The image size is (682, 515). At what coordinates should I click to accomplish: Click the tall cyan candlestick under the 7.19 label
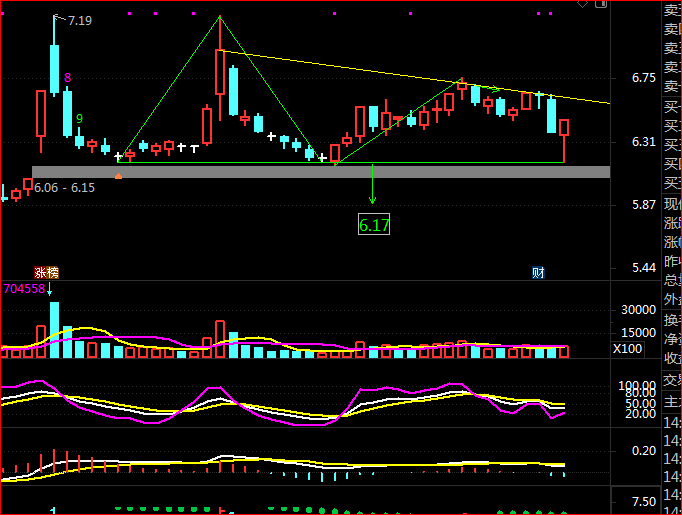tap(54, 69)
